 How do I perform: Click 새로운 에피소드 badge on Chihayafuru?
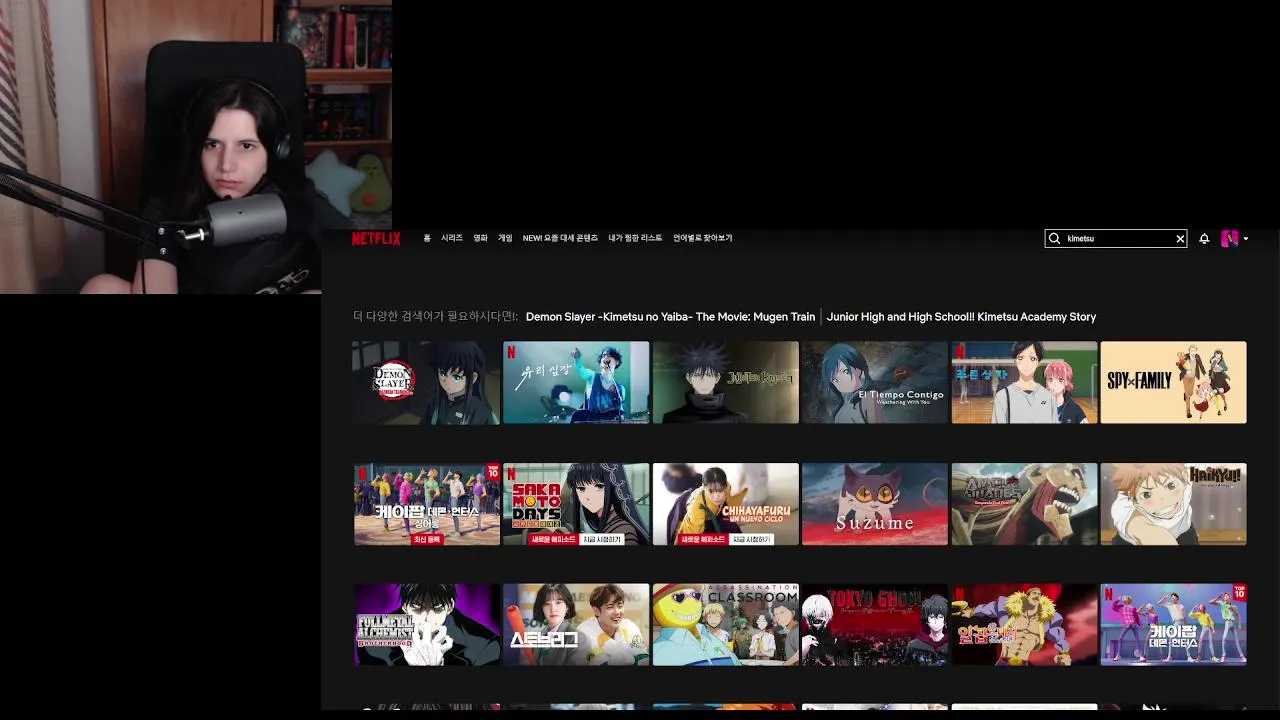[703, 540]
